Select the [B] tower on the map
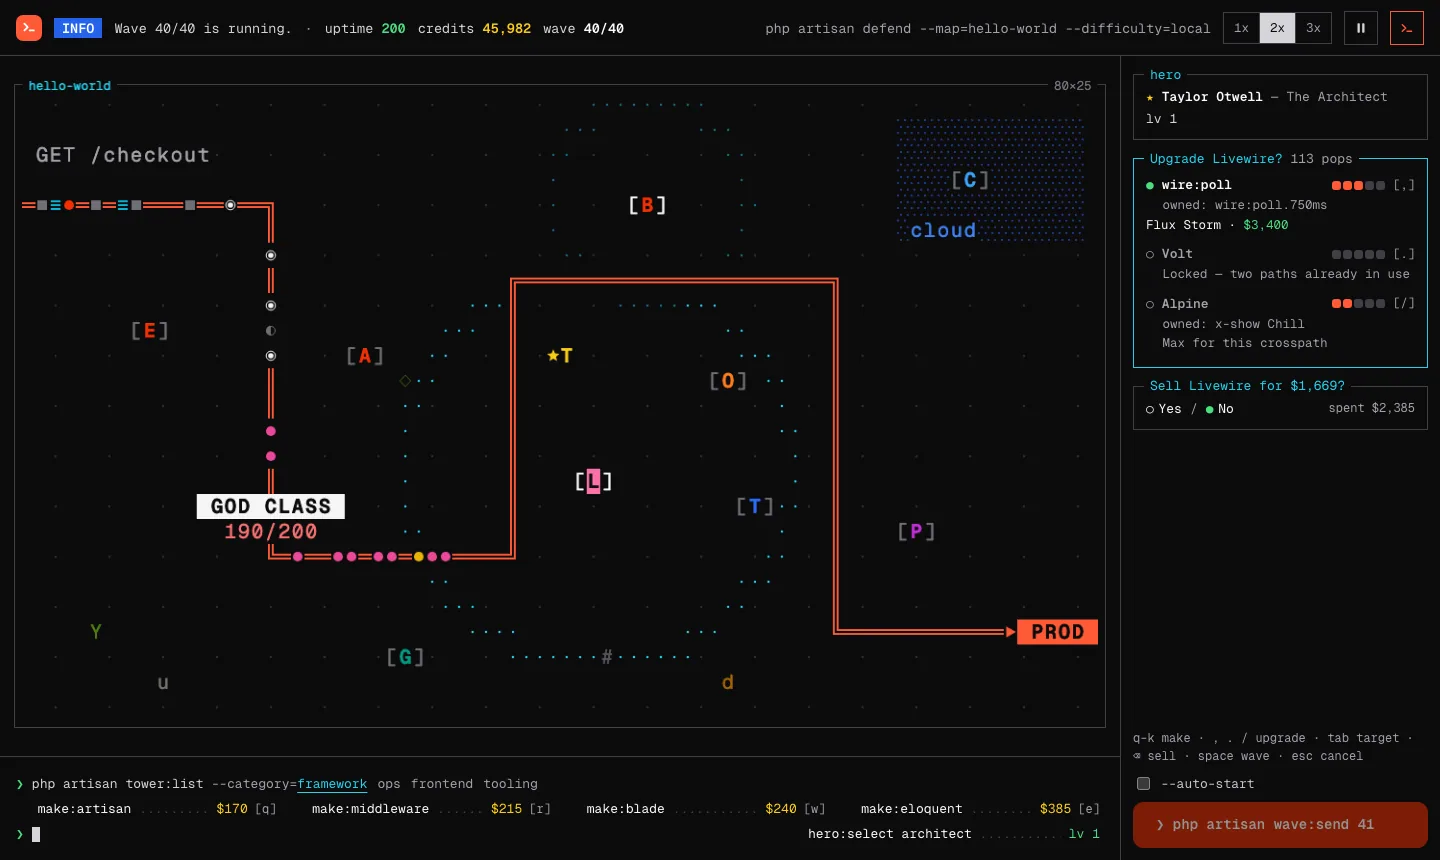Viewport: 1440px width, 860px height. [647, 205]
